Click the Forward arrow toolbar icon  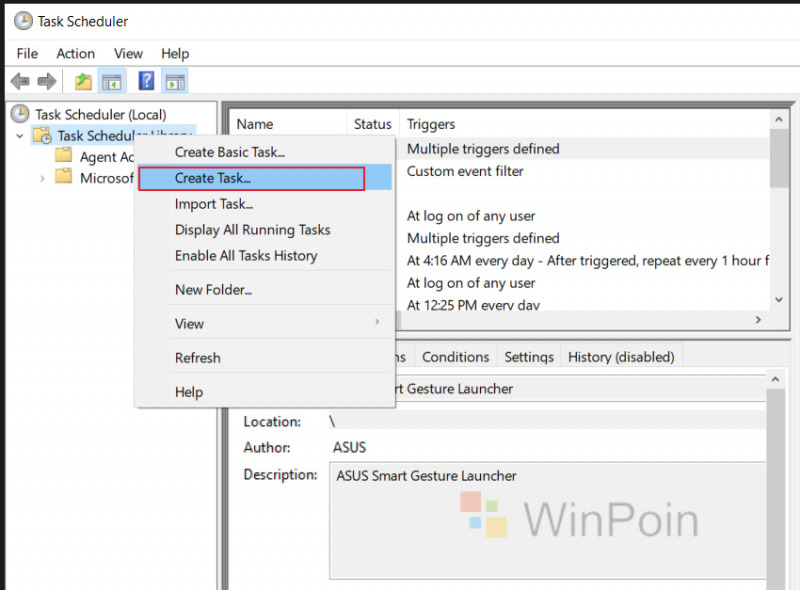click(47, 81)
